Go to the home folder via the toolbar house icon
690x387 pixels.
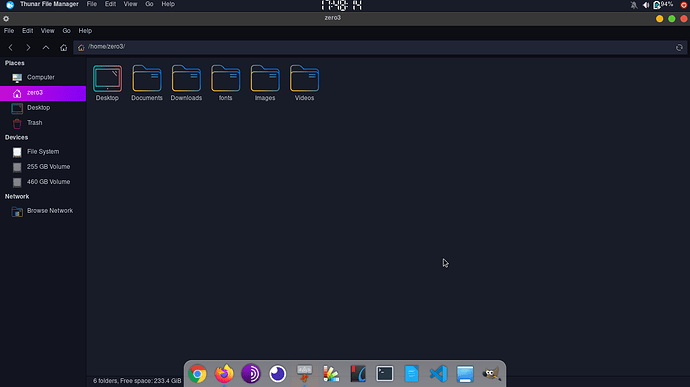coord(63,47)
